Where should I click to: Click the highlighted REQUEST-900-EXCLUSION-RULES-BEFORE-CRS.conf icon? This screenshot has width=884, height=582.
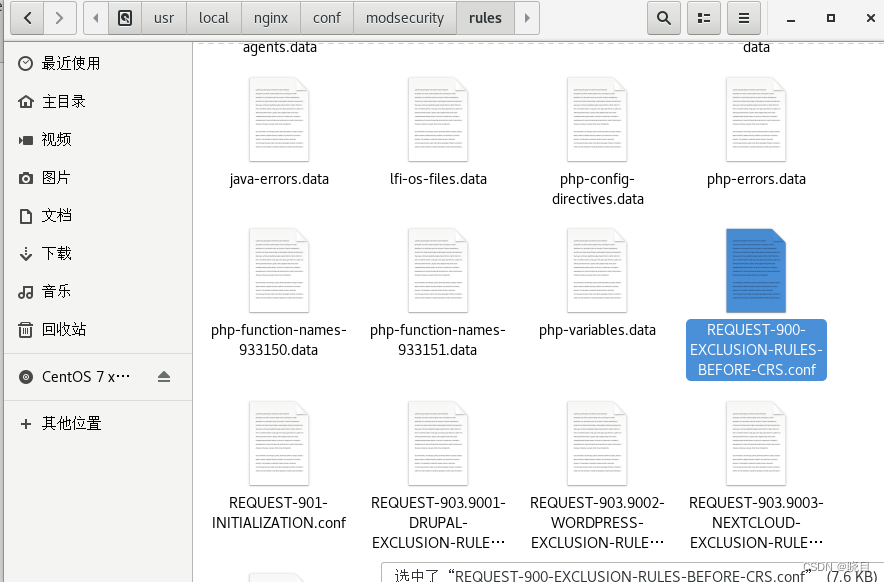pos(756,271)
